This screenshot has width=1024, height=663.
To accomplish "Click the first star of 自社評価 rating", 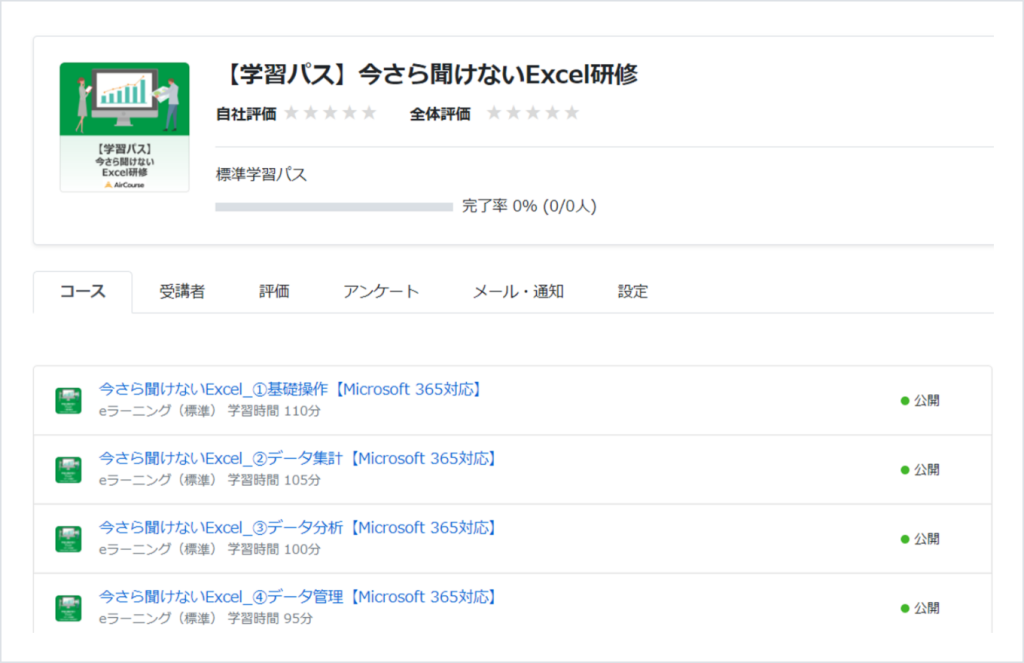I will pyautogui.click(x=291, y=113).
